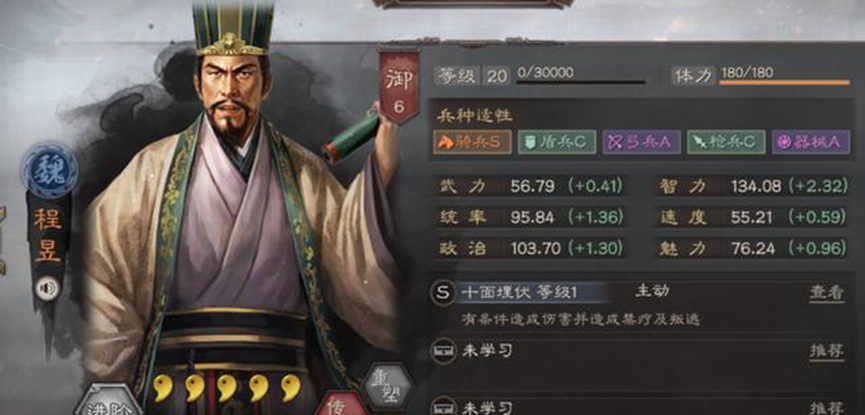Select the 弓兵A troop badge
The height and width of the screenshot is (415, 865).
tap(641, 142)
